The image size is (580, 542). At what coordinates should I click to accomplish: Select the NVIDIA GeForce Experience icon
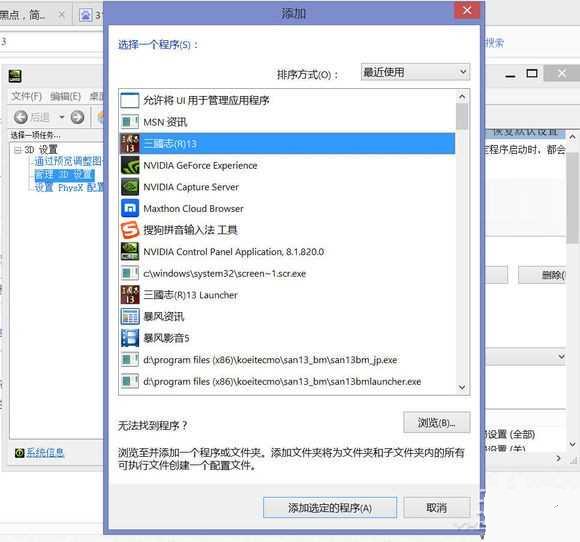coord(130,165)
